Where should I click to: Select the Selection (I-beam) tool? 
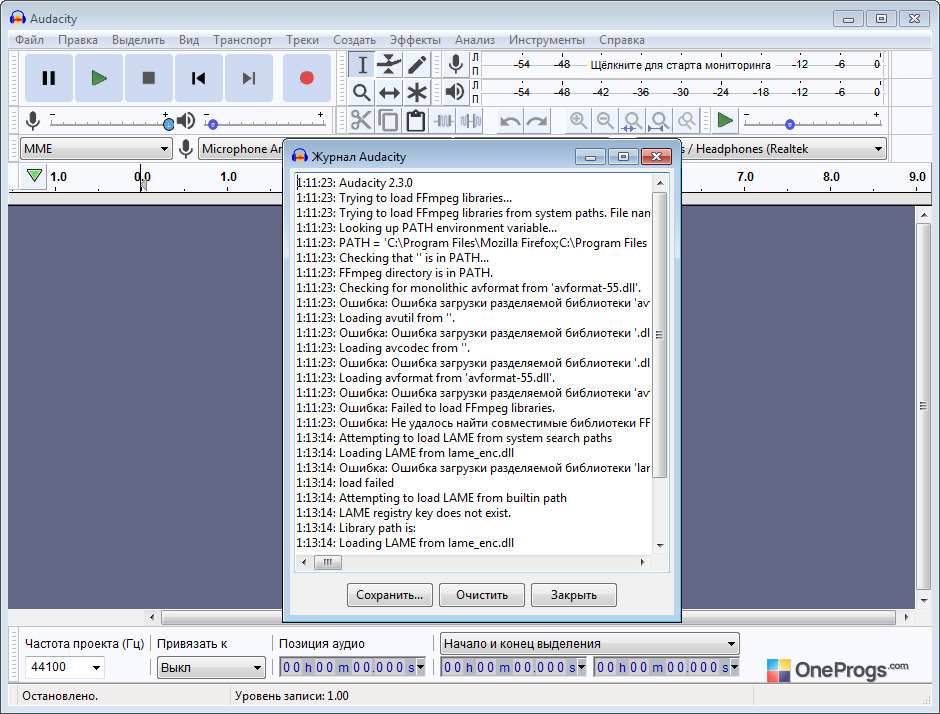click(361, 65)
